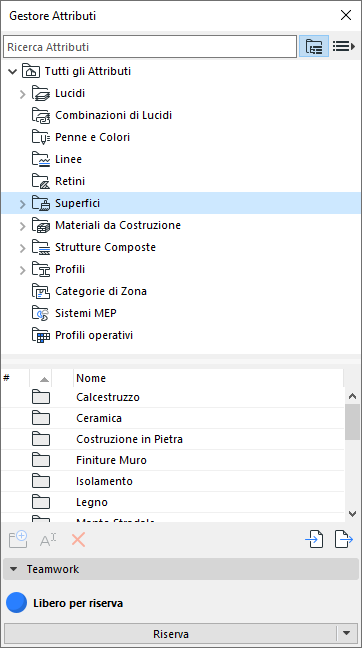
Task: Select the Retini fills icon
Action: [41, 181]
